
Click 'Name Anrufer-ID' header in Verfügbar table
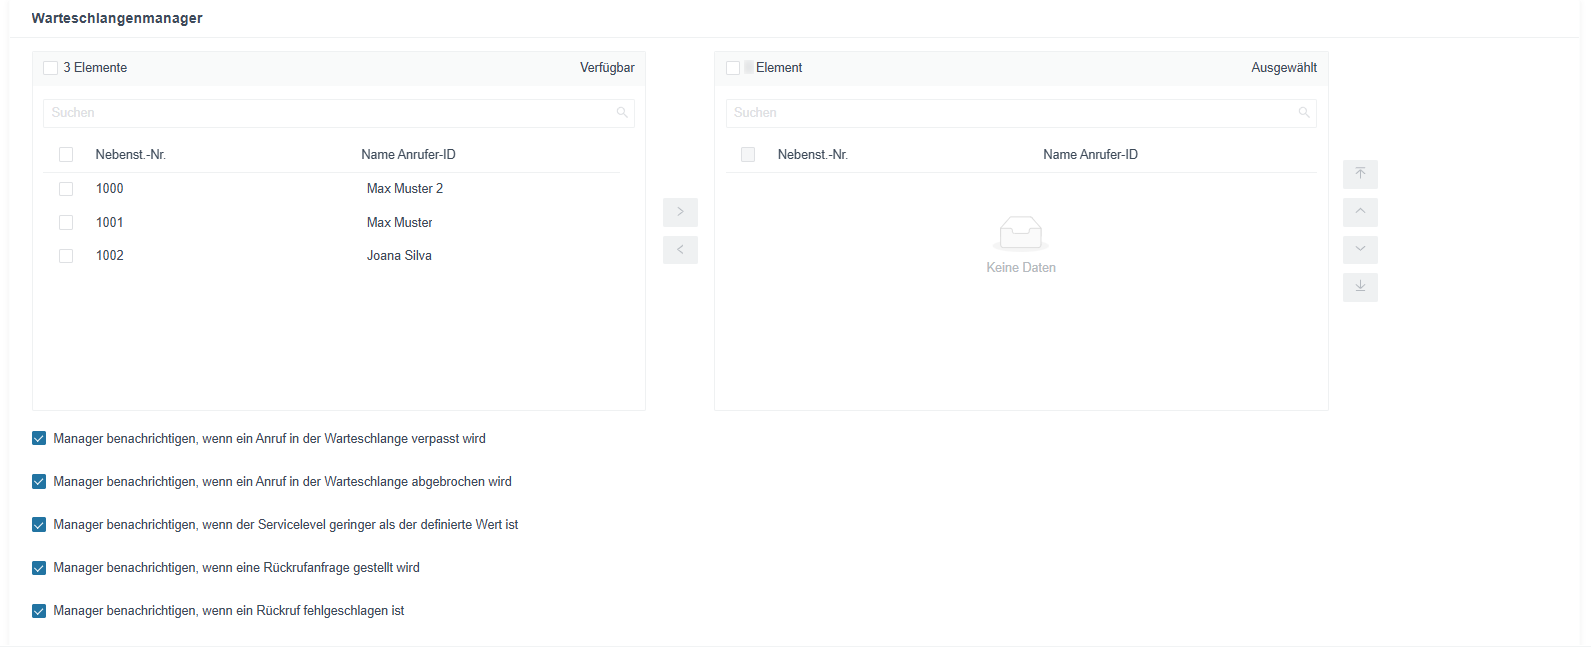pos(409,154)
